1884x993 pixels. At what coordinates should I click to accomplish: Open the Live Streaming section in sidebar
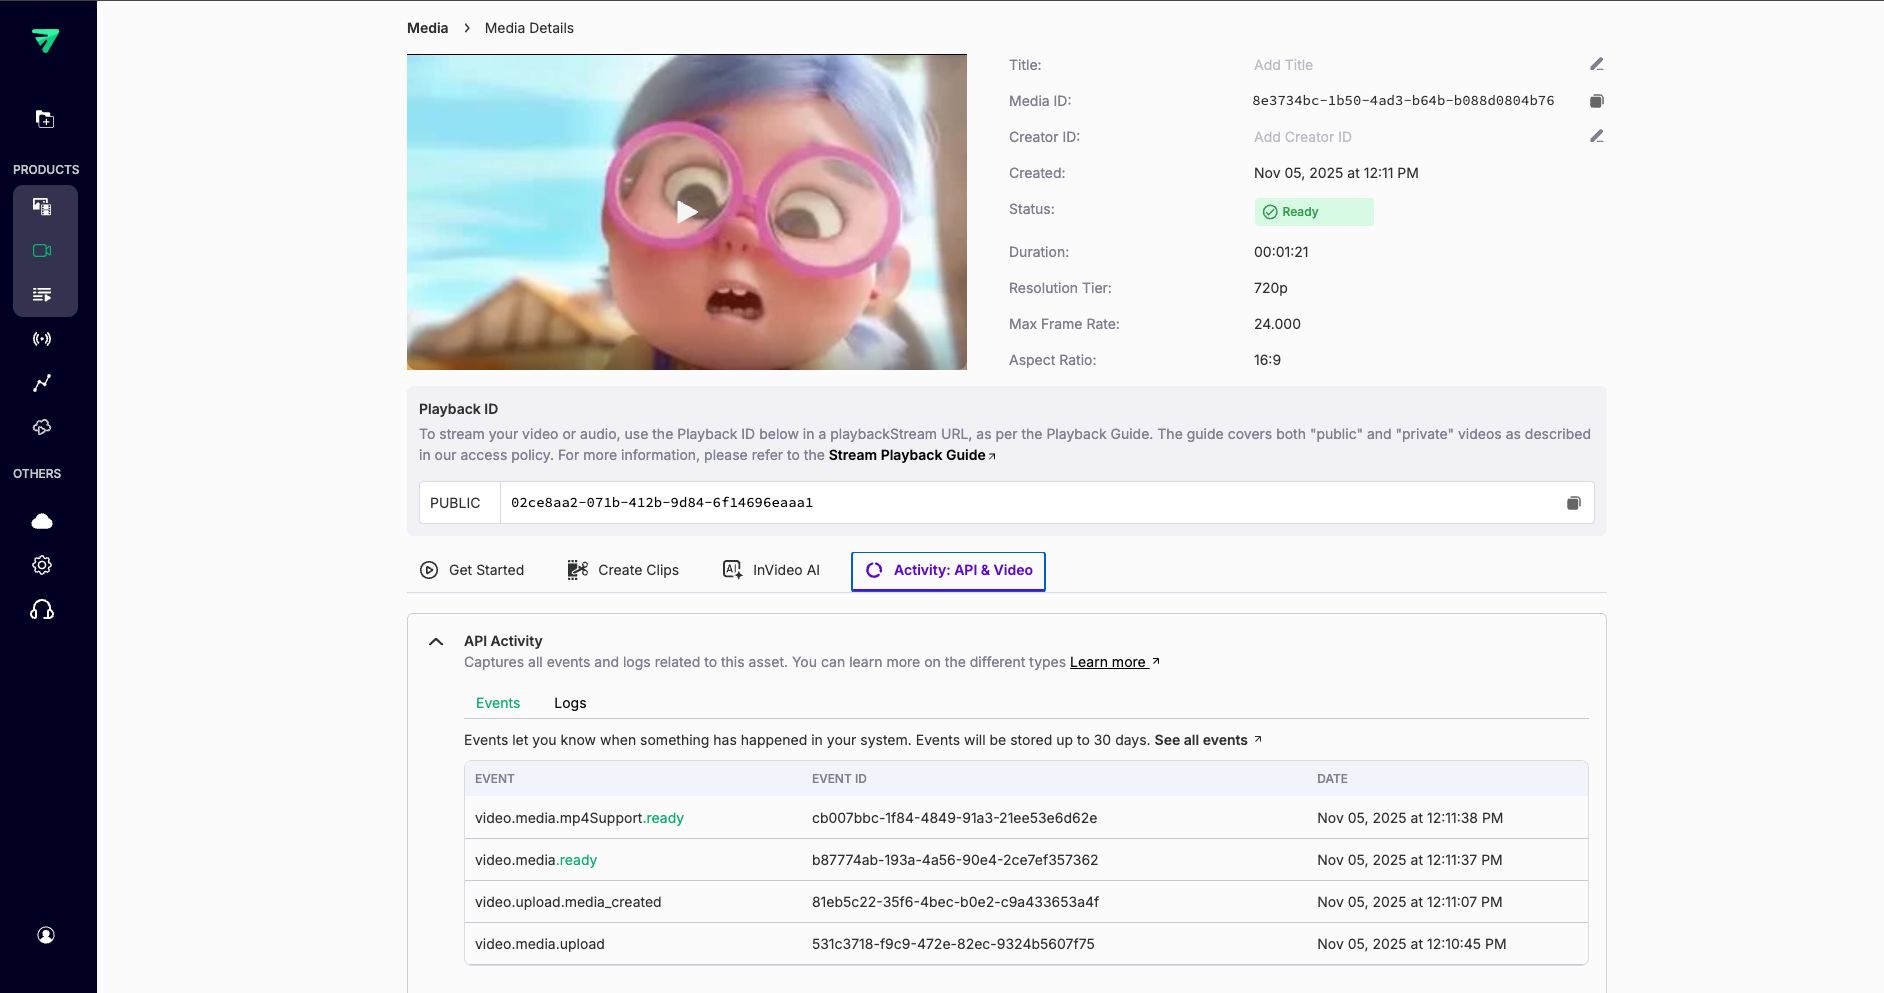[x=44, y=338]
